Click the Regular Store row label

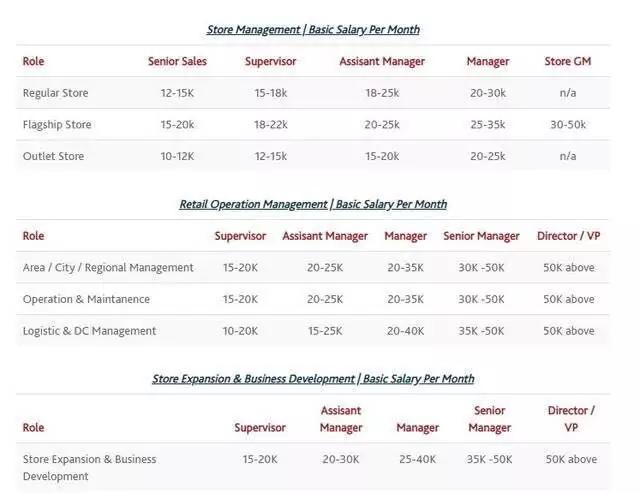[x=55, y=93]
